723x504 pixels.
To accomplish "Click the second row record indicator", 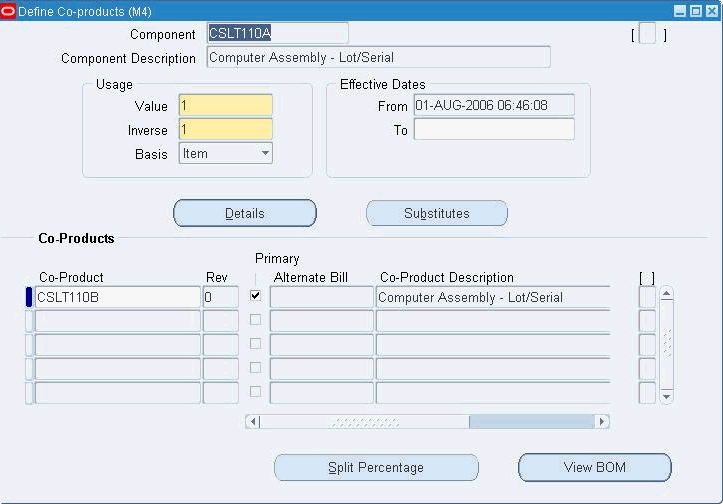I will point(29,321).
